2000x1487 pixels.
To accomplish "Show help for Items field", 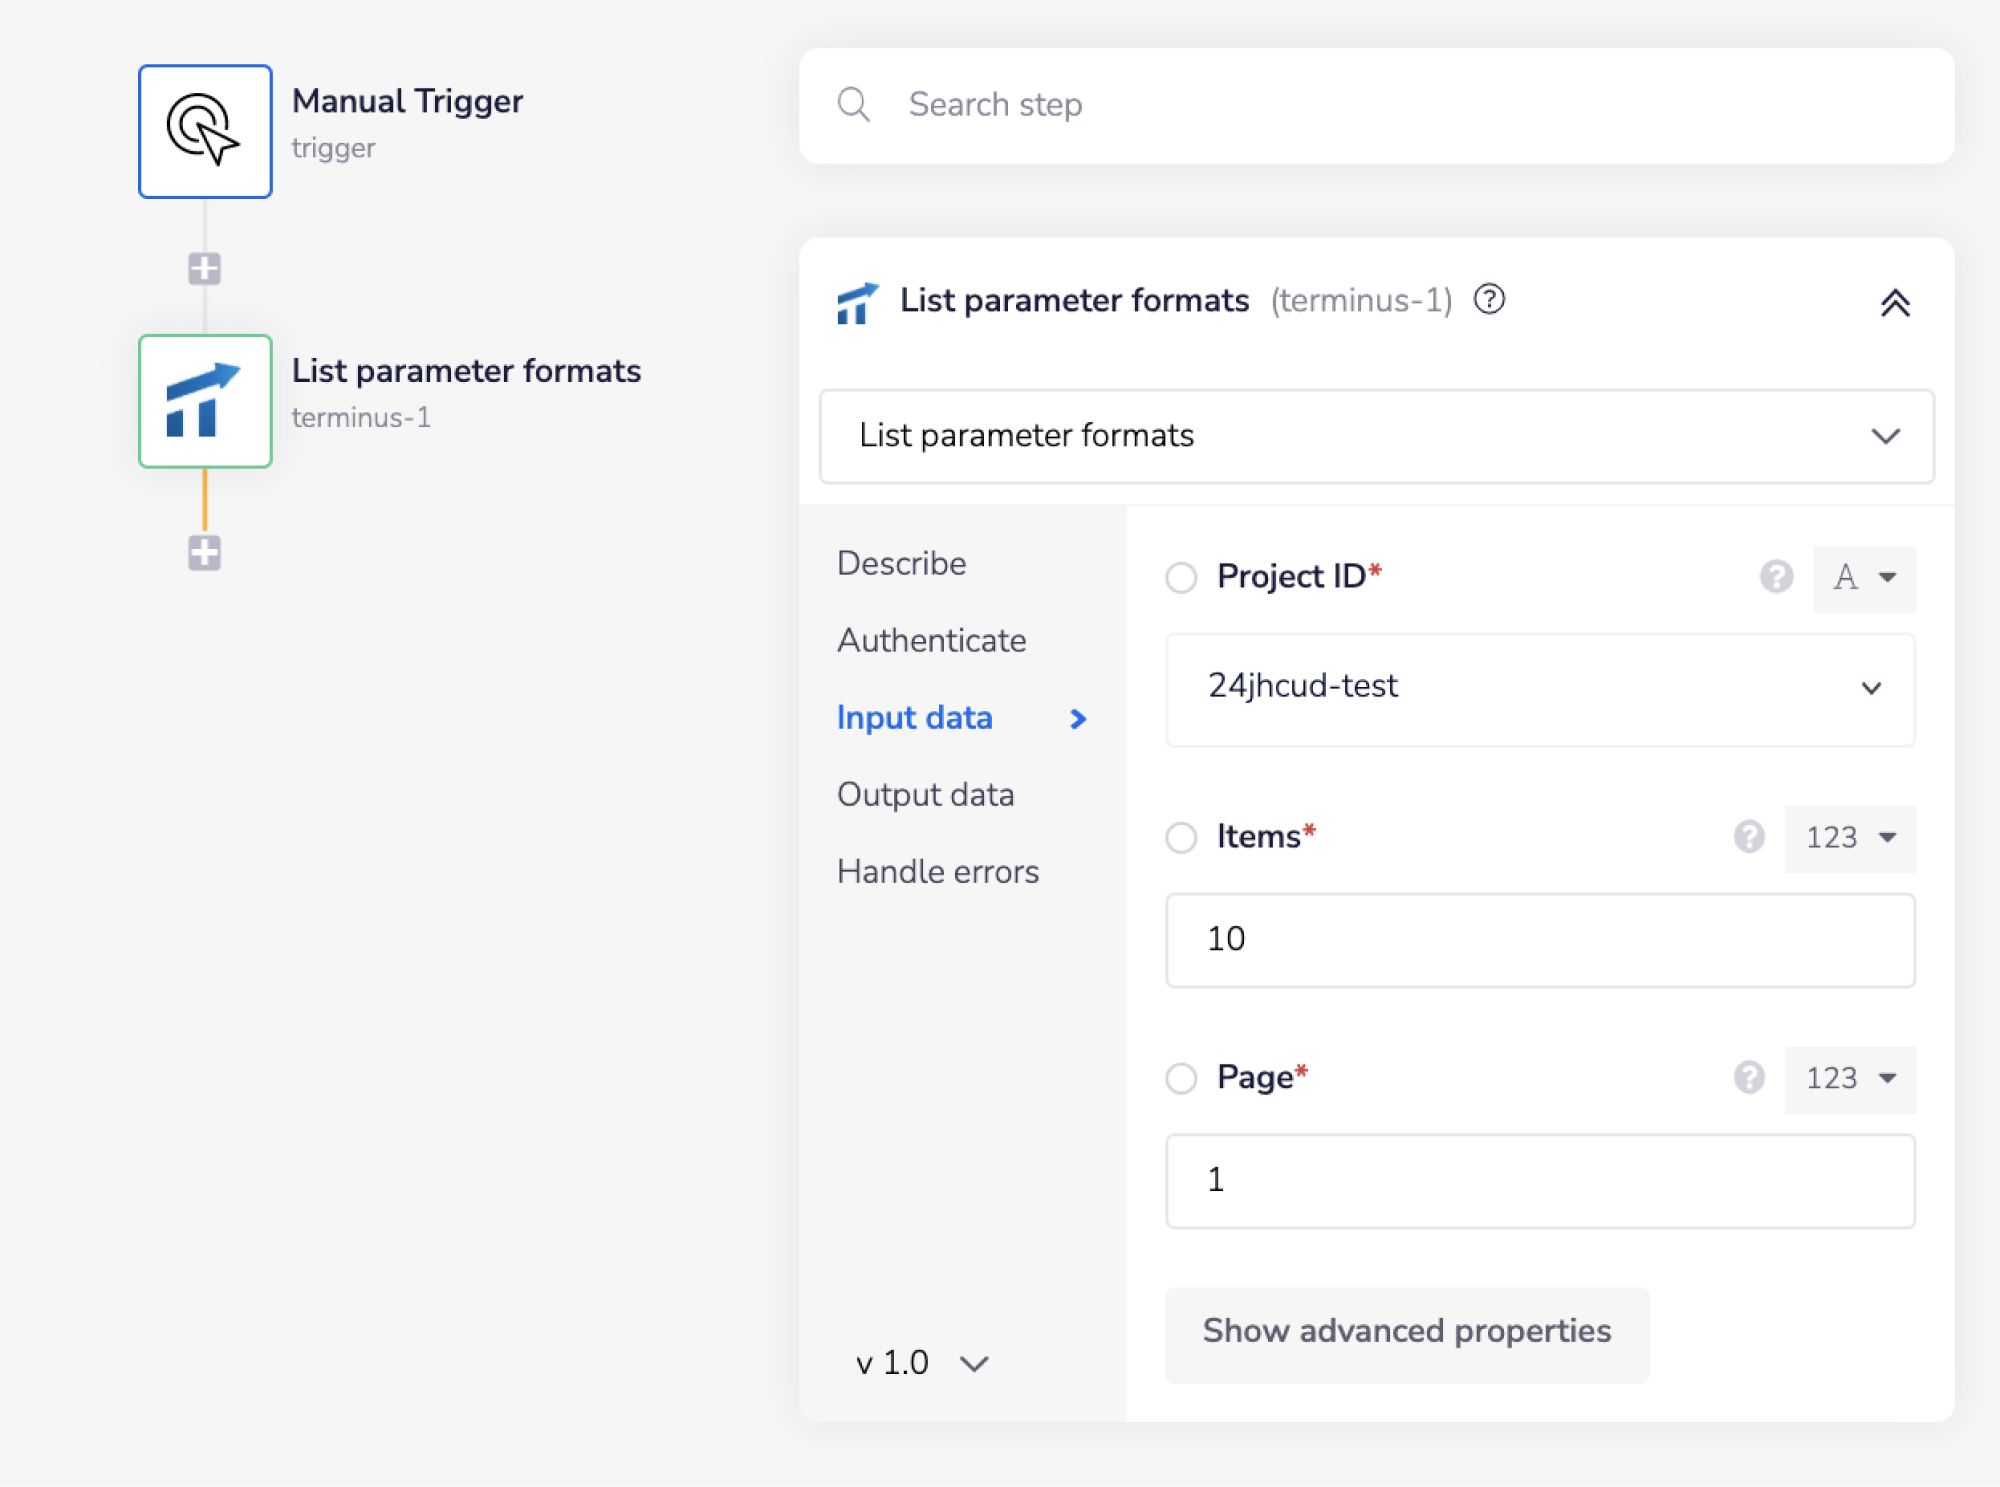I will 1749,837.
